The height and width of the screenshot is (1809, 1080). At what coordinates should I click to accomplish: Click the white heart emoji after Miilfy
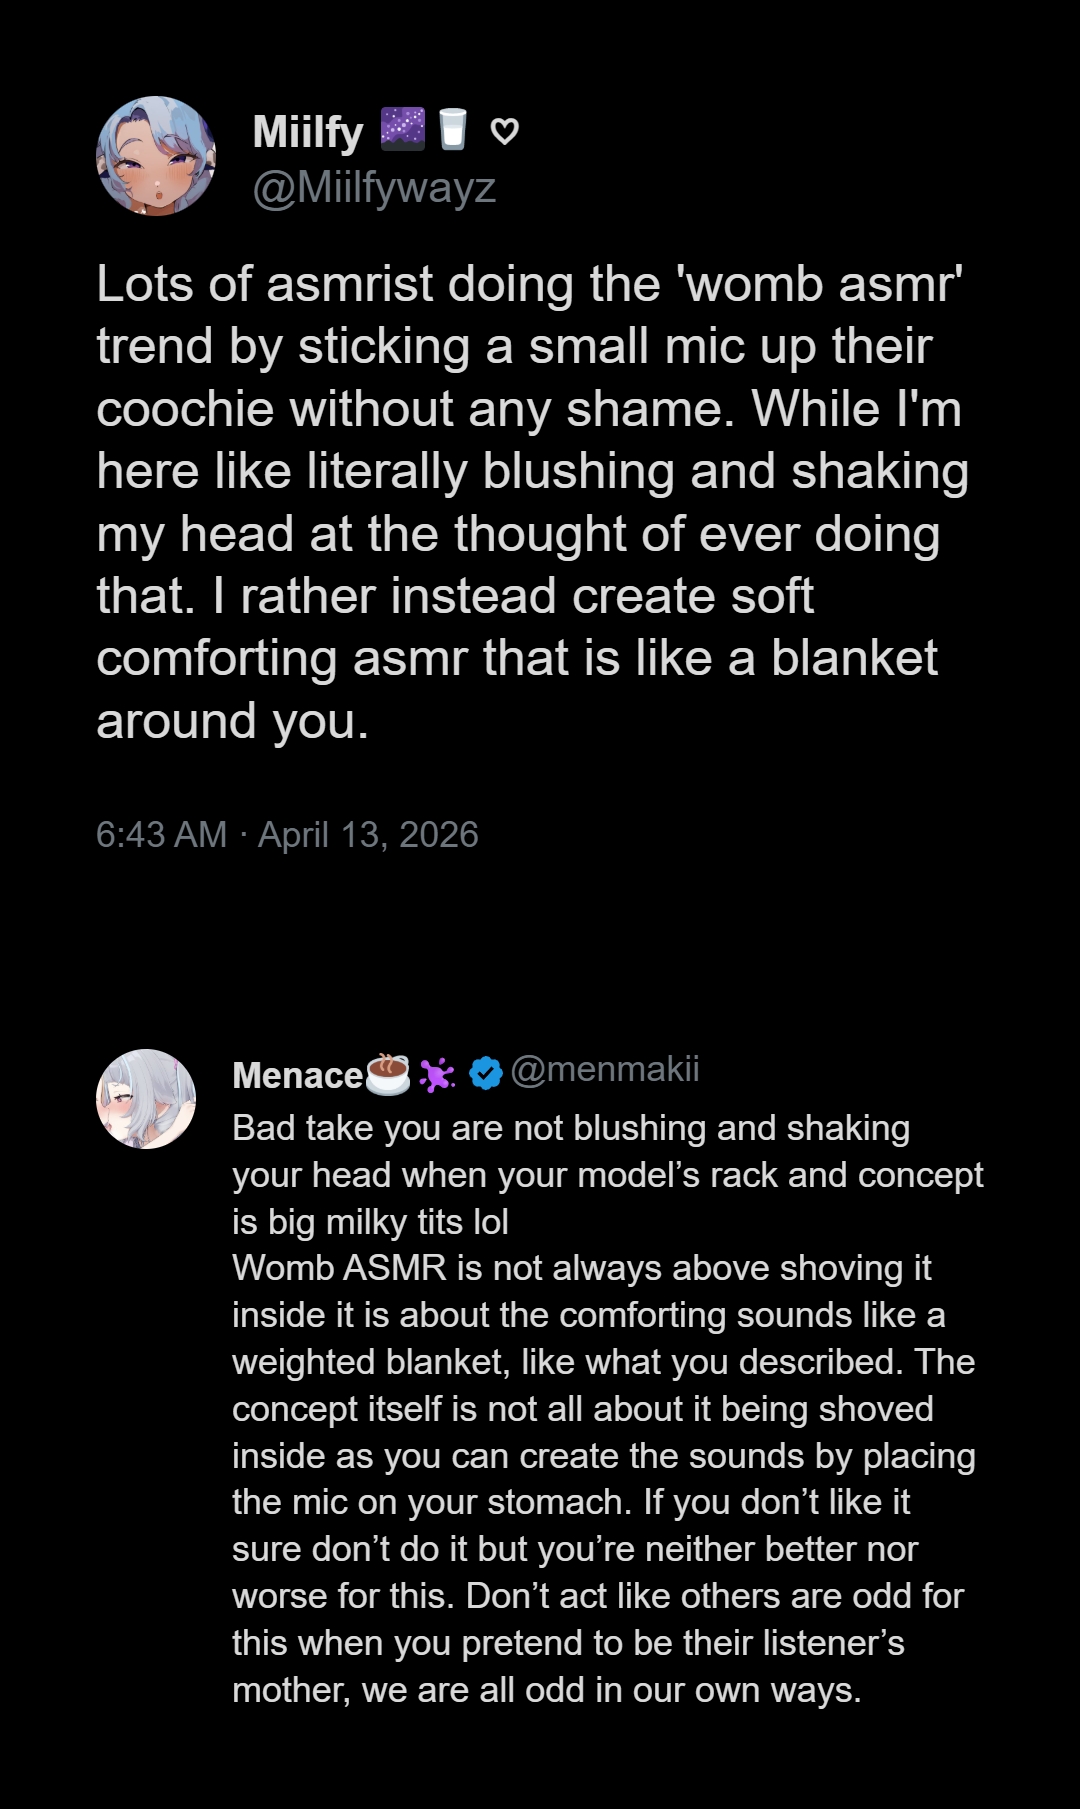point(505,131)
